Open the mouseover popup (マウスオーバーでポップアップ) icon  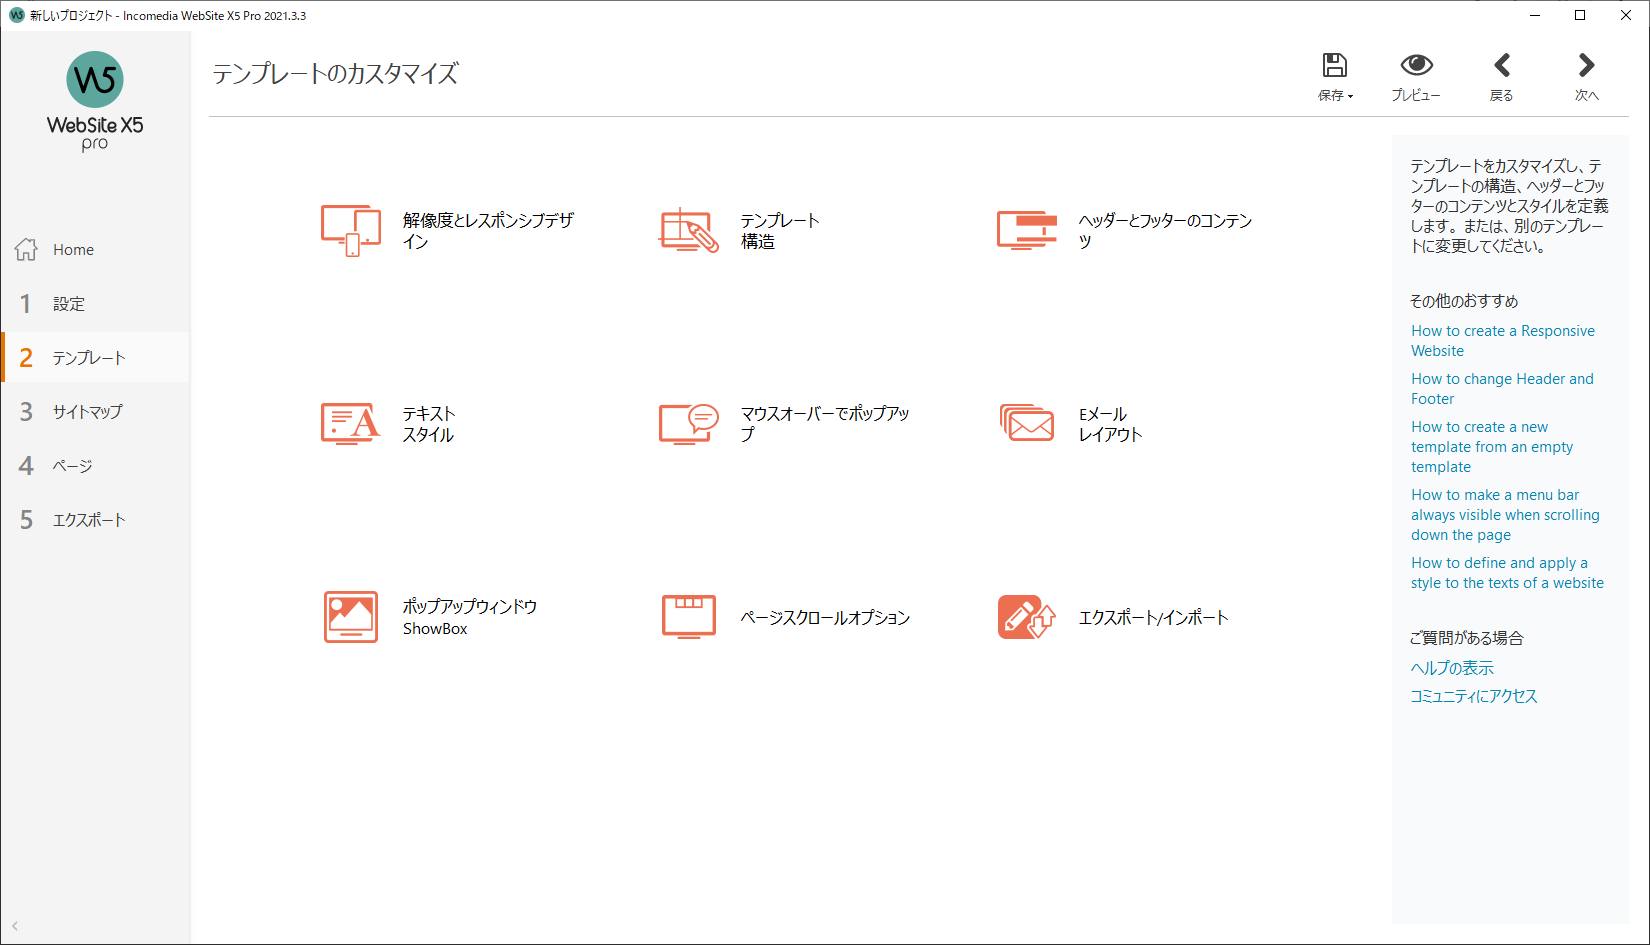click(x=688, y=424)
